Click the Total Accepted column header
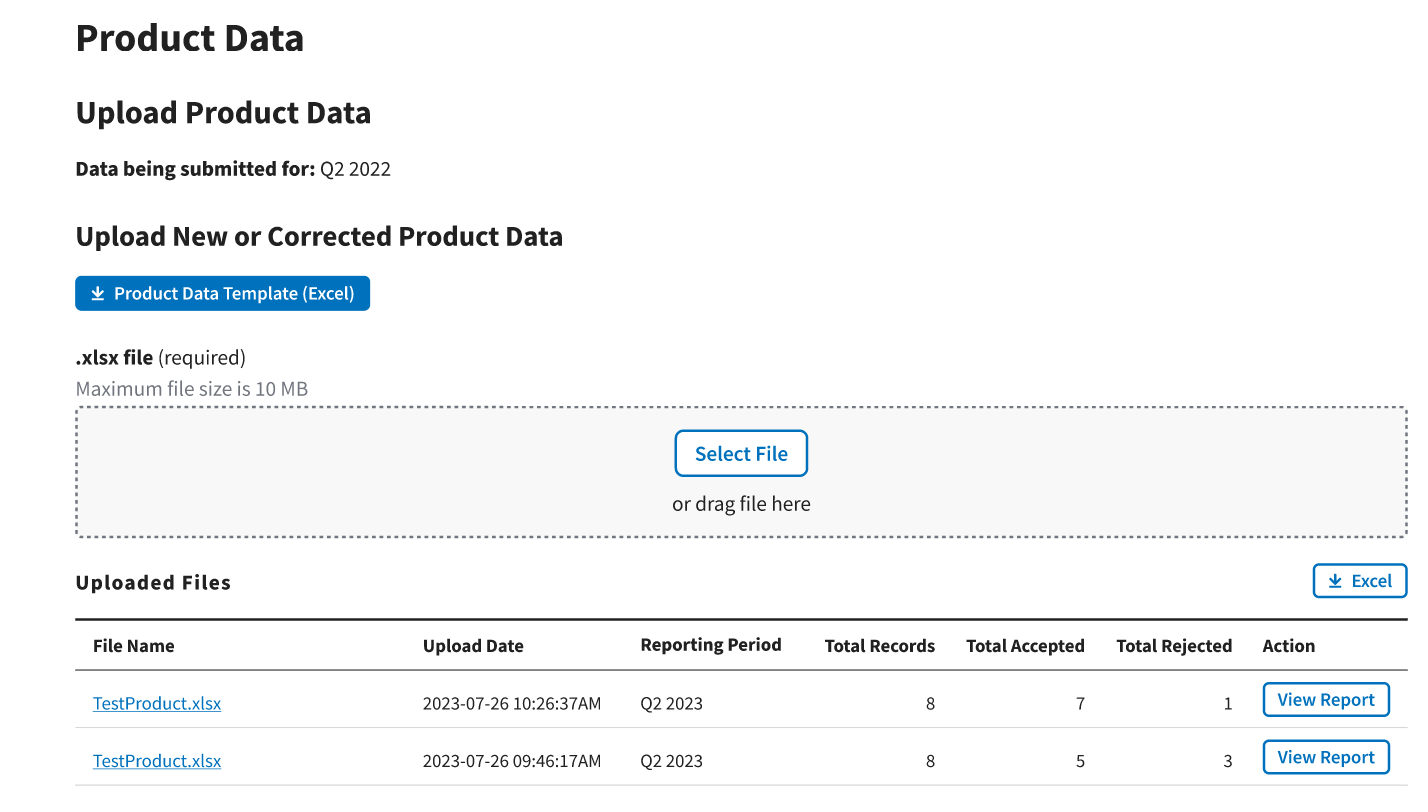The width and height of the screenshot is (1428, 812). (1025, 646)
